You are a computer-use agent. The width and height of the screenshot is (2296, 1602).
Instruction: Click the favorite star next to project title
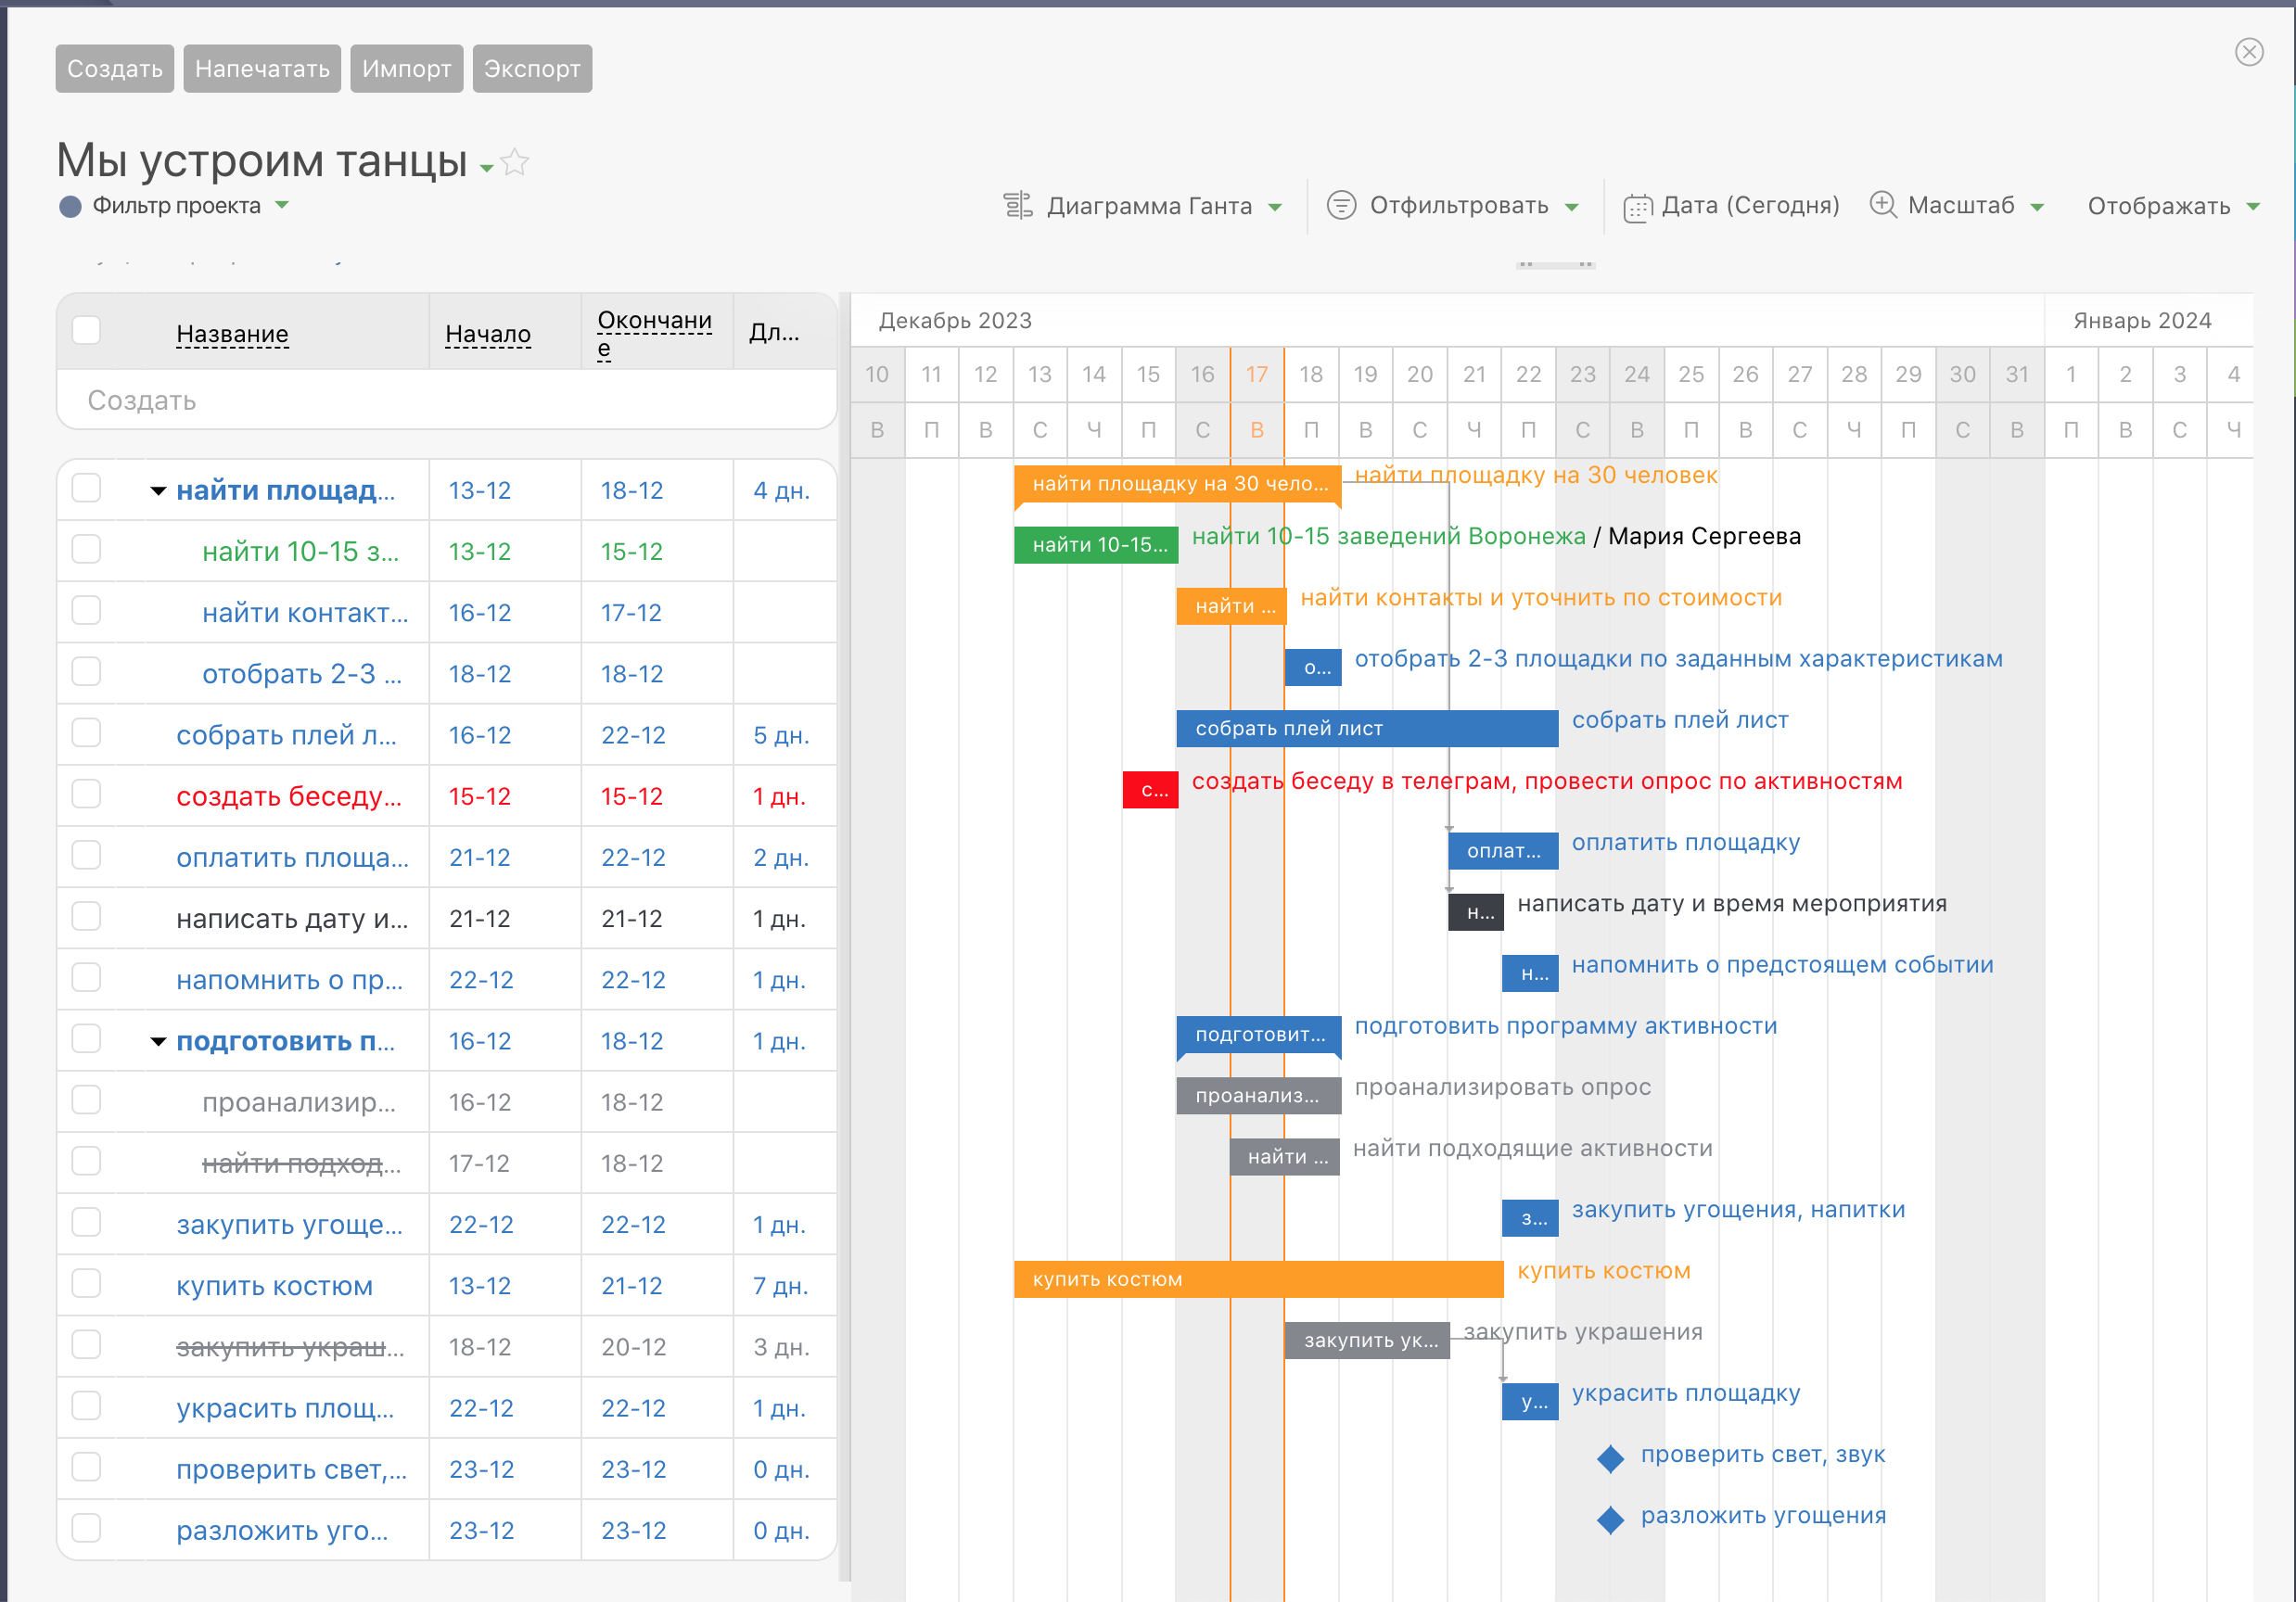tap(515, 162)
